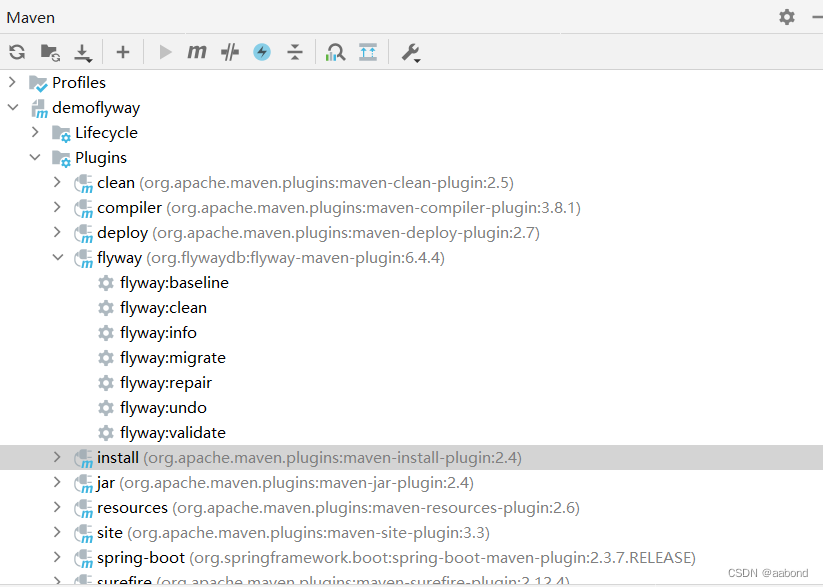Select the resources plugin row
Screen dimensions: 823x587
click(x=412, y=507)
